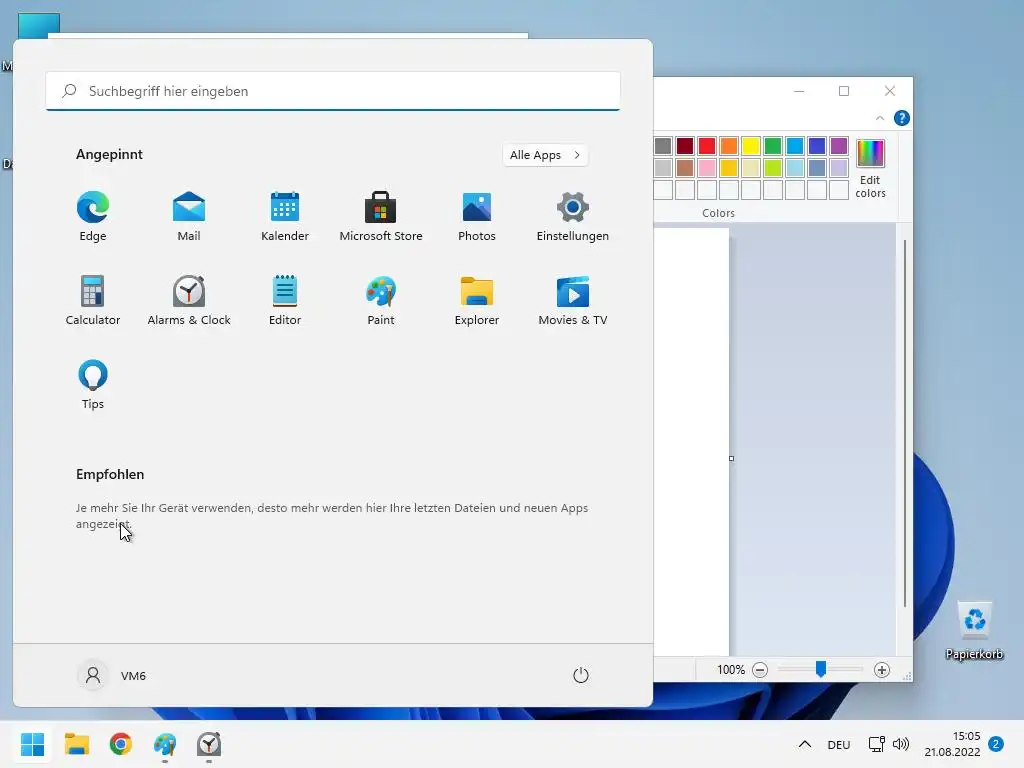Switch to Paint via taskbar icon
The width and height of the screenshot is (1024, 768).
165,744
